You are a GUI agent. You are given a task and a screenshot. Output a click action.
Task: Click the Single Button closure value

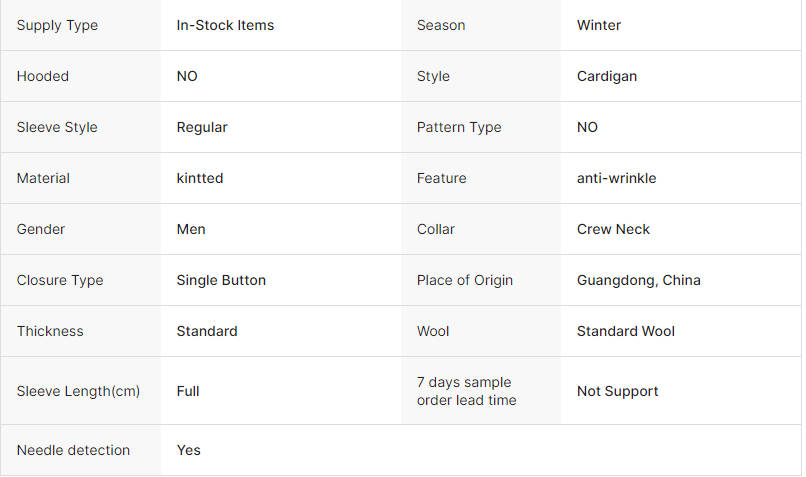pyautogui.click(x=221, y=280)
